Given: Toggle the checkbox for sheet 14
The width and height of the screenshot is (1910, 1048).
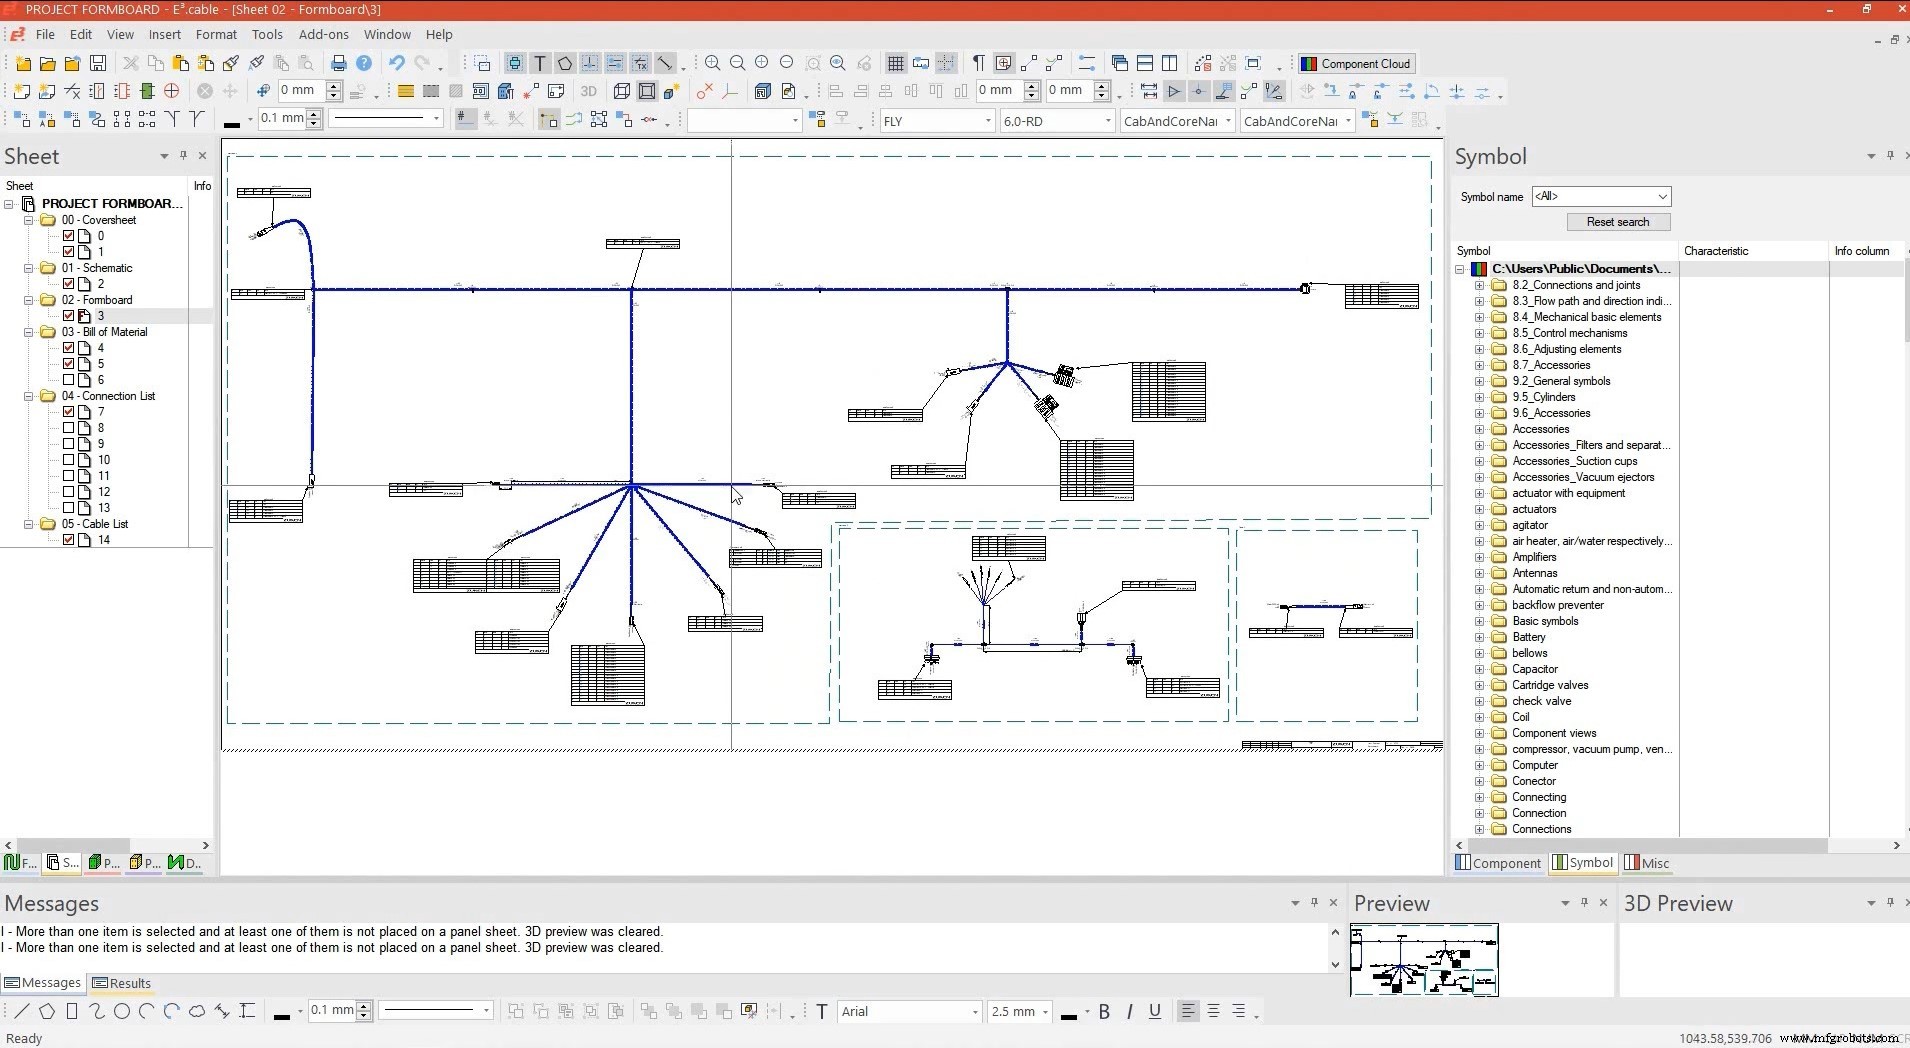Looking at the screenshot, I should coord(68,540).
